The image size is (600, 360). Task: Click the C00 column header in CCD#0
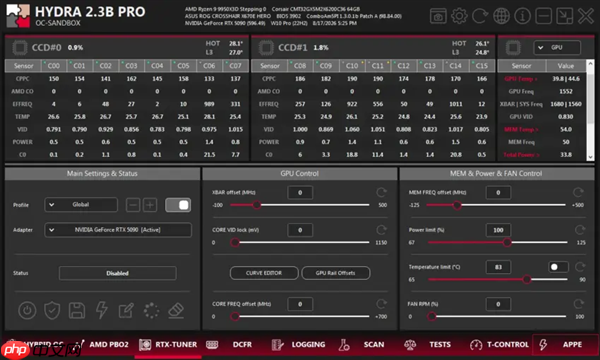(53, 66)
